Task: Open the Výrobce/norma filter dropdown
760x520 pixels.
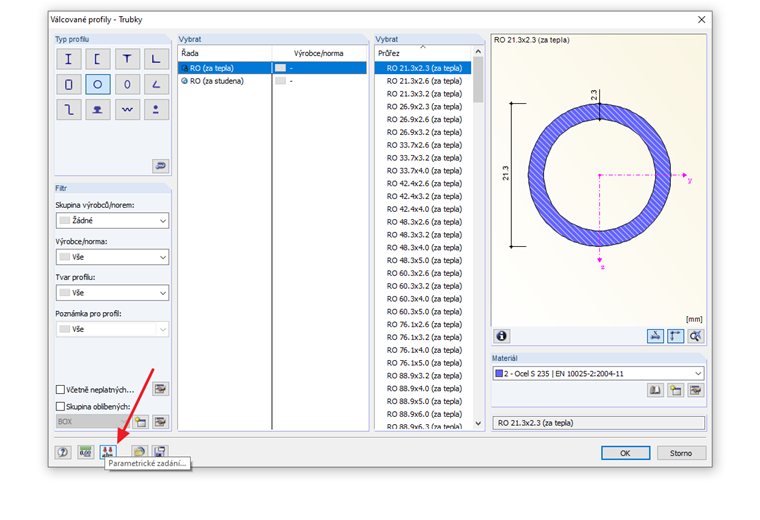Action: 112,257
